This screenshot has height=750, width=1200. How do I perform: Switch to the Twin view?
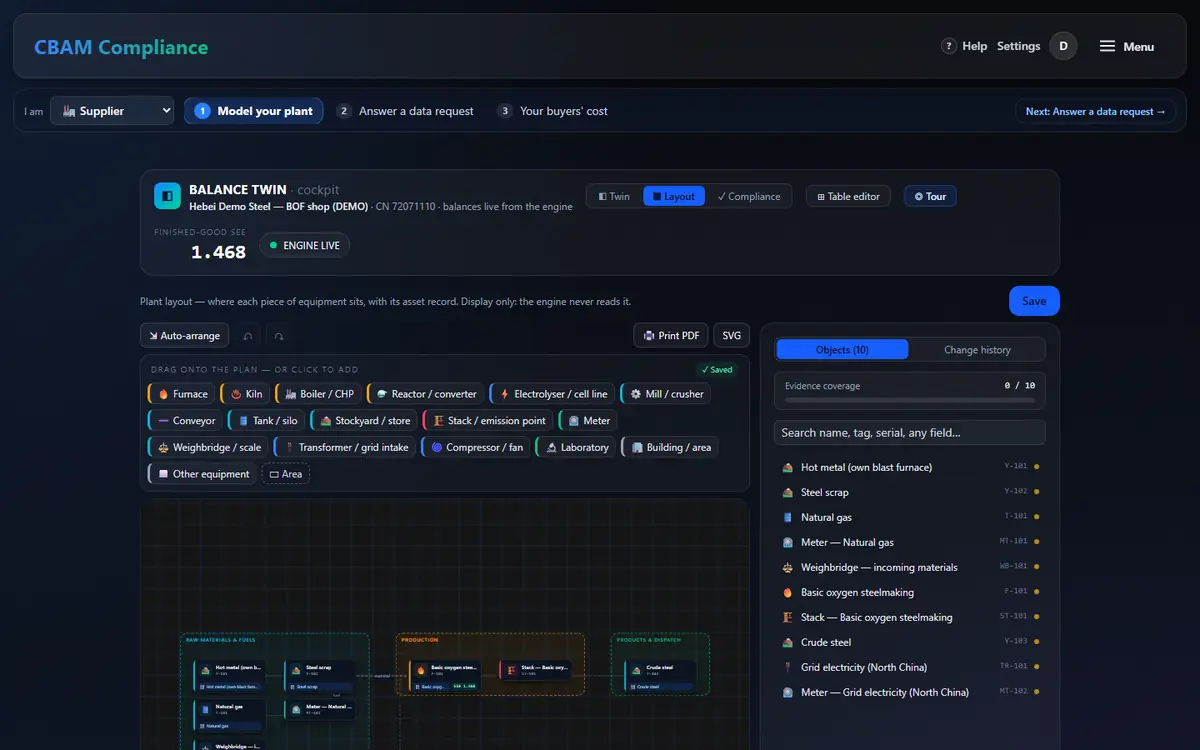614,196
